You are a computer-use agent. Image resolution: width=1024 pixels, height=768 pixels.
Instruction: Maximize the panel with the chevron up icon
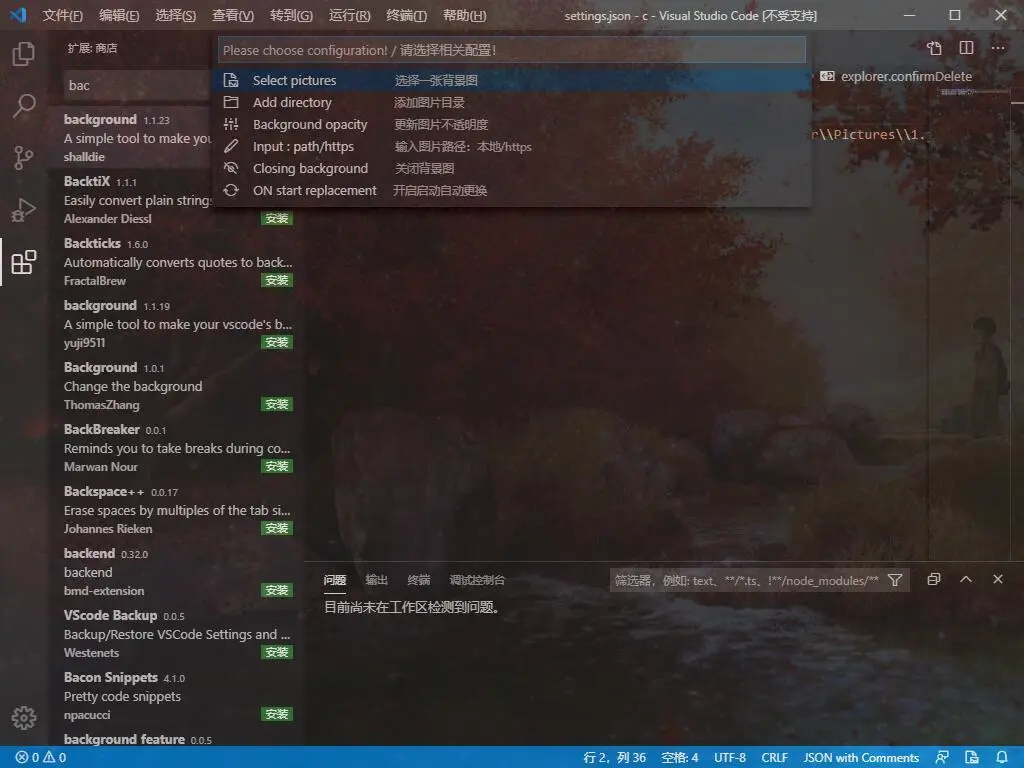[x=966, y=579]
